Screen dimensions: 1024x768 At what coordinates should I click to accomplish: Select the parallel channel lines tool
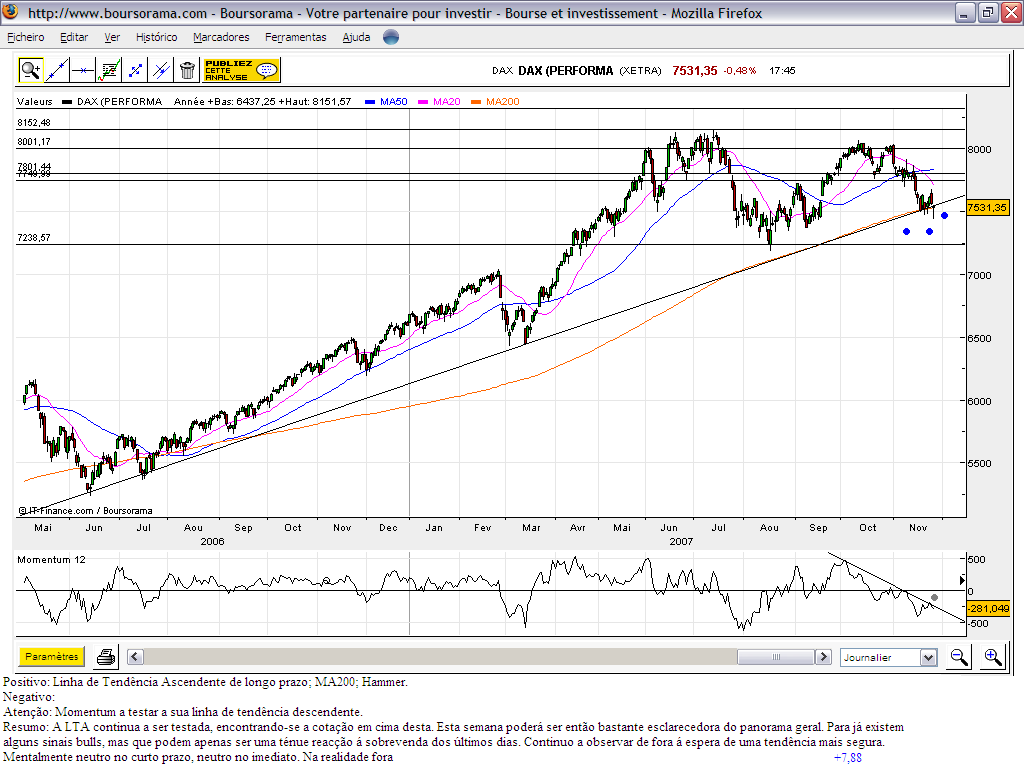click(161, 70)
